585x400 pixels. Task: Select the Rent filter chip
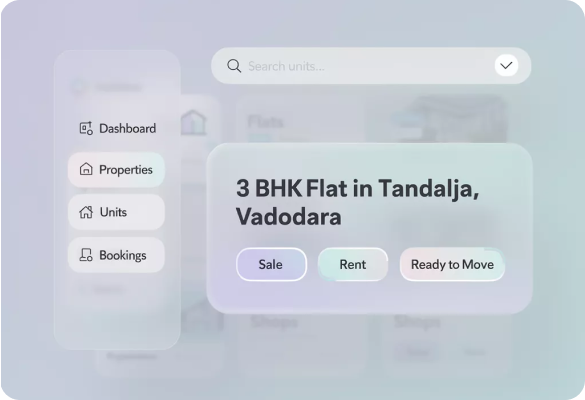pyautogui.click(x=353, y=264)
